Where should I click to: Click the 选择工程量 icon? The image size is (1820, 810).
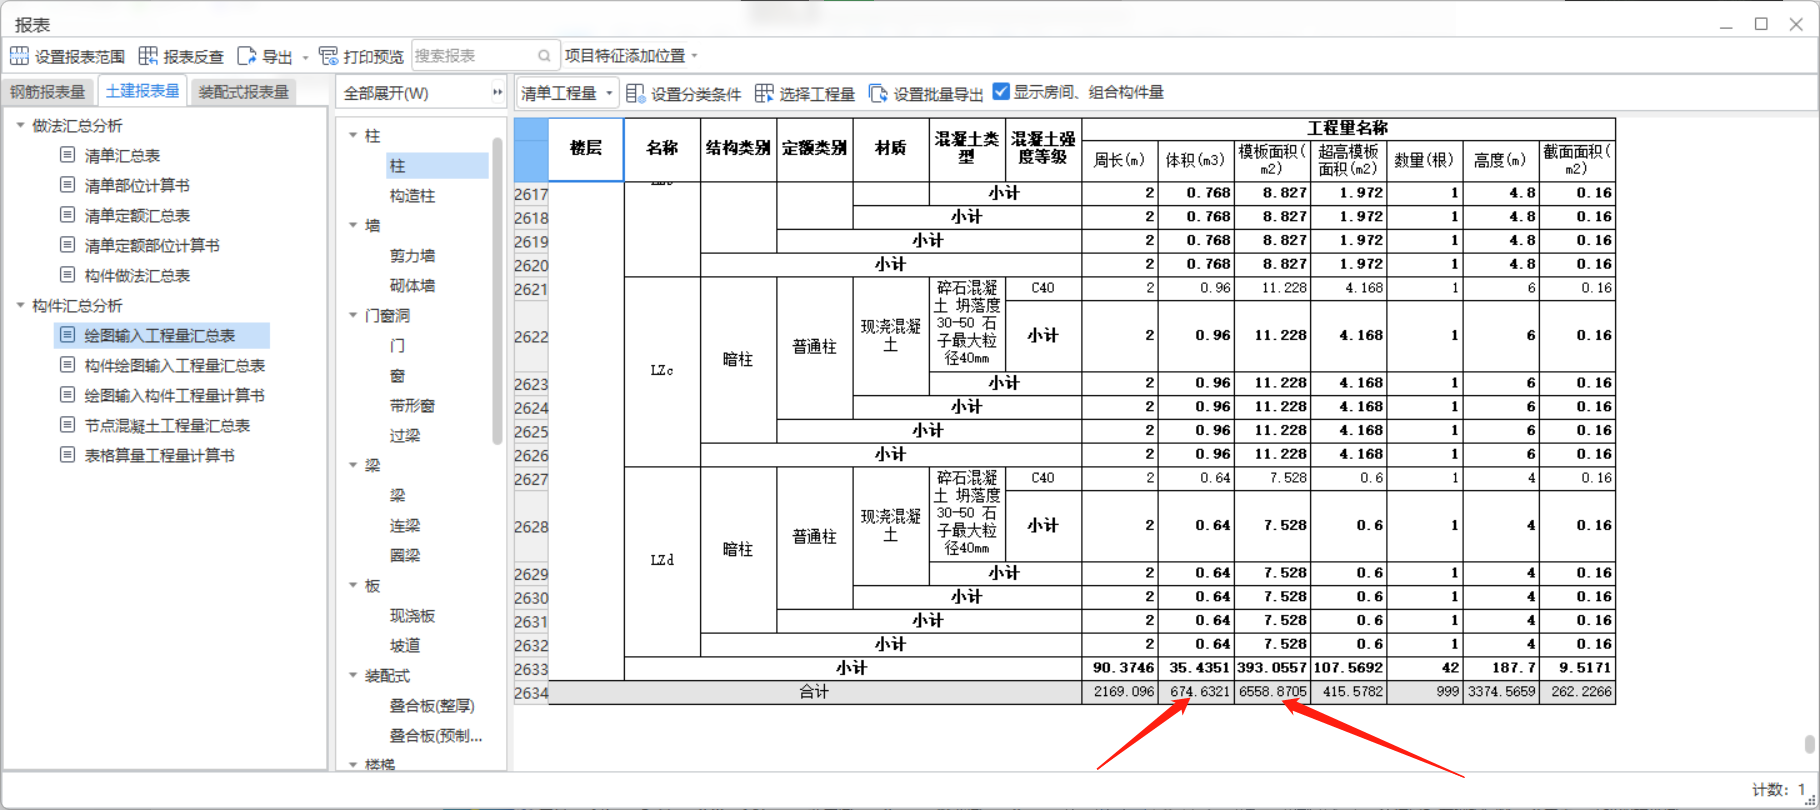click(764, 93)
